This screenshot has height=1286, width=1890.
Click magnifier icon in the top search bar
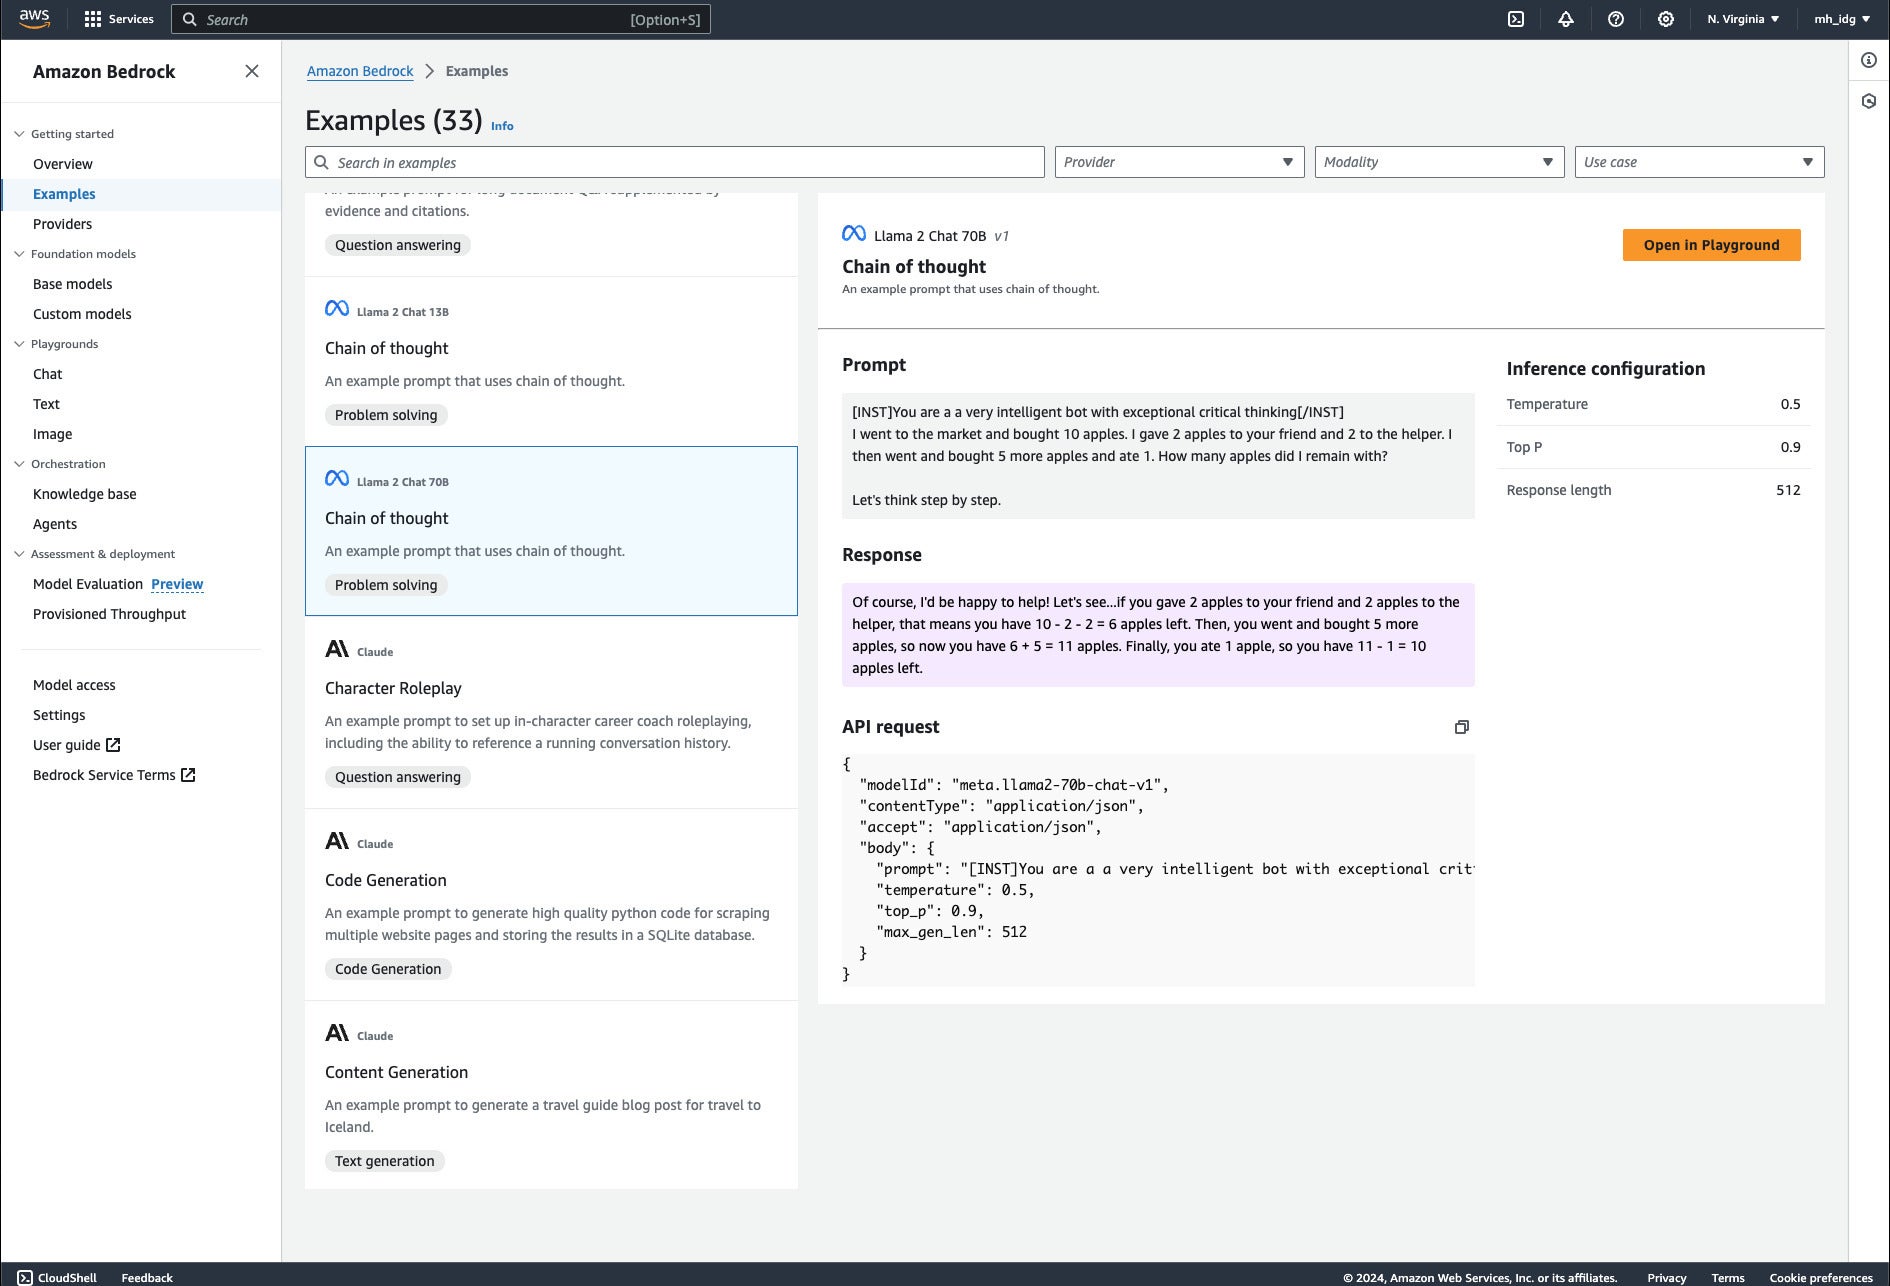pyautogui.click(x=189, y=19)
